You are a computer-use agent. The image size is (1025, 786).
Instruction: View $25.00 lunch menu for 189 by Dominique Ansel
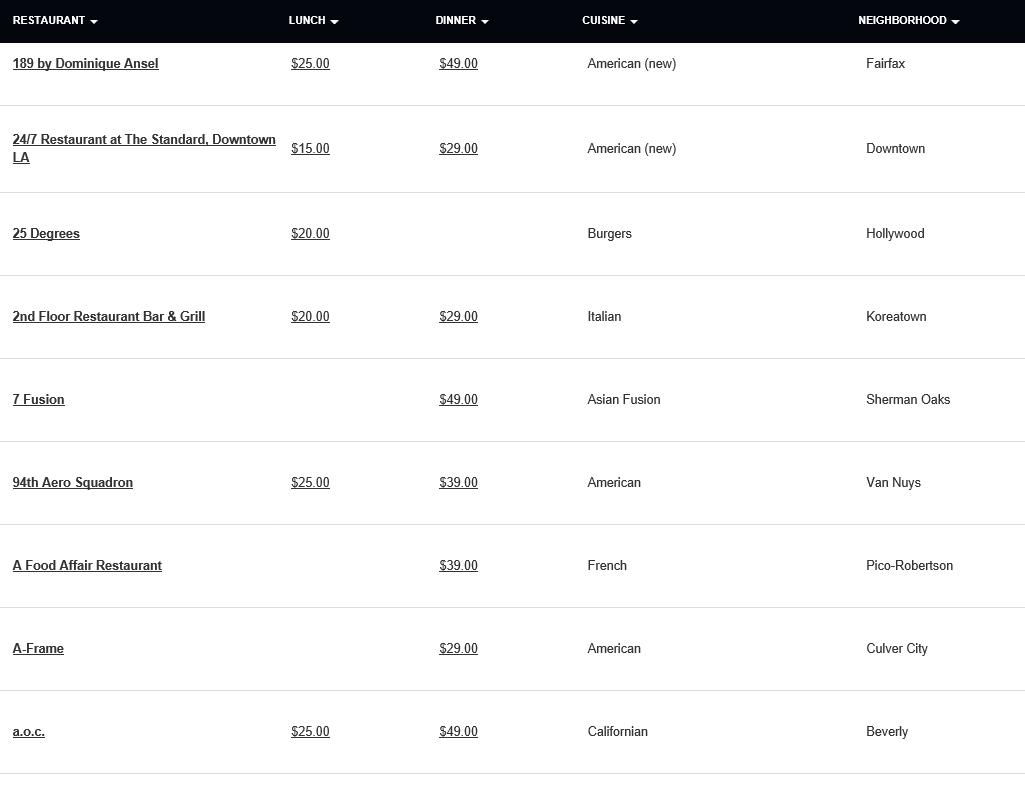click(x=310, y=63)
